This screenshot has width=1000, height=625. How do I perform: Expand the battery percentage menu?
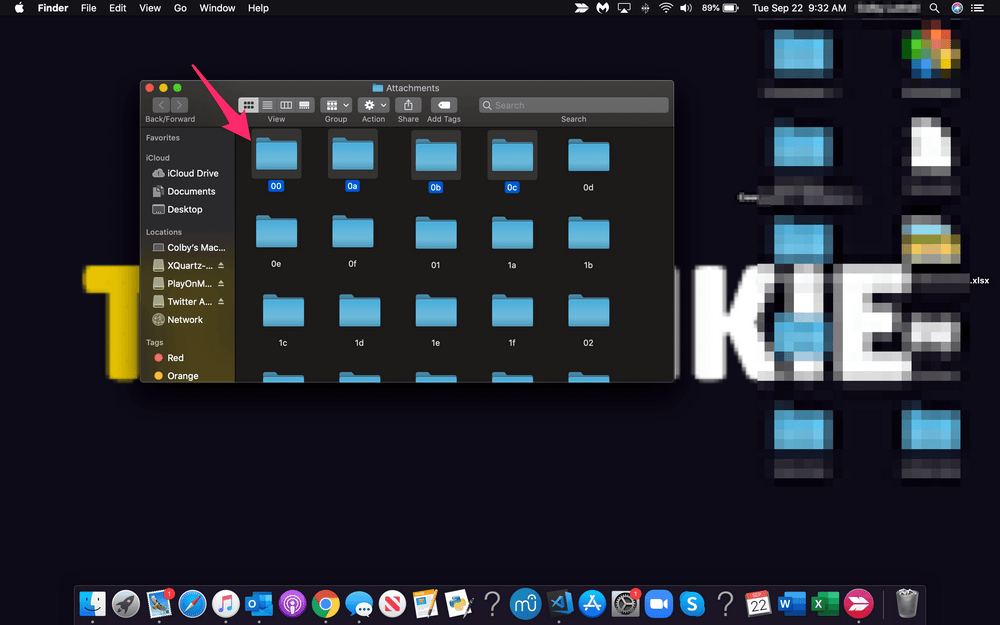tap(720, 8)
